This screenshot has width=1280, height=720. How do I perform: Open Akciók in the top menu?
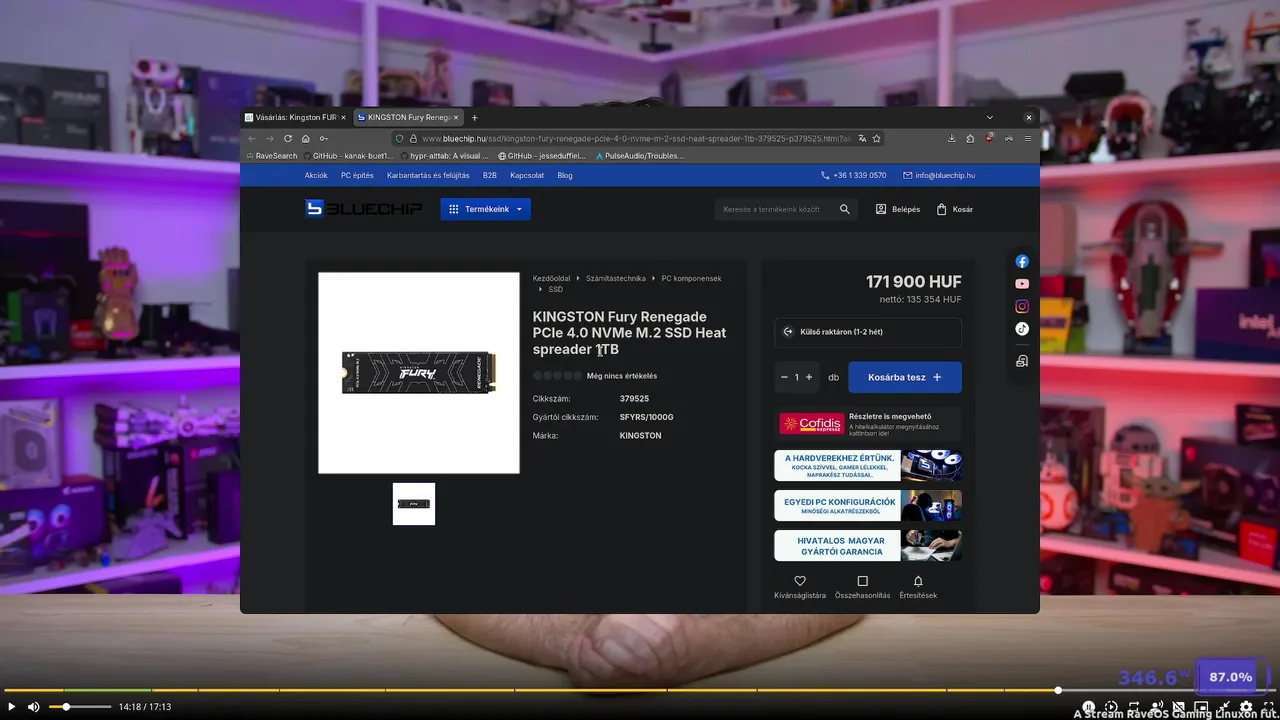click(x=316, y=175)
